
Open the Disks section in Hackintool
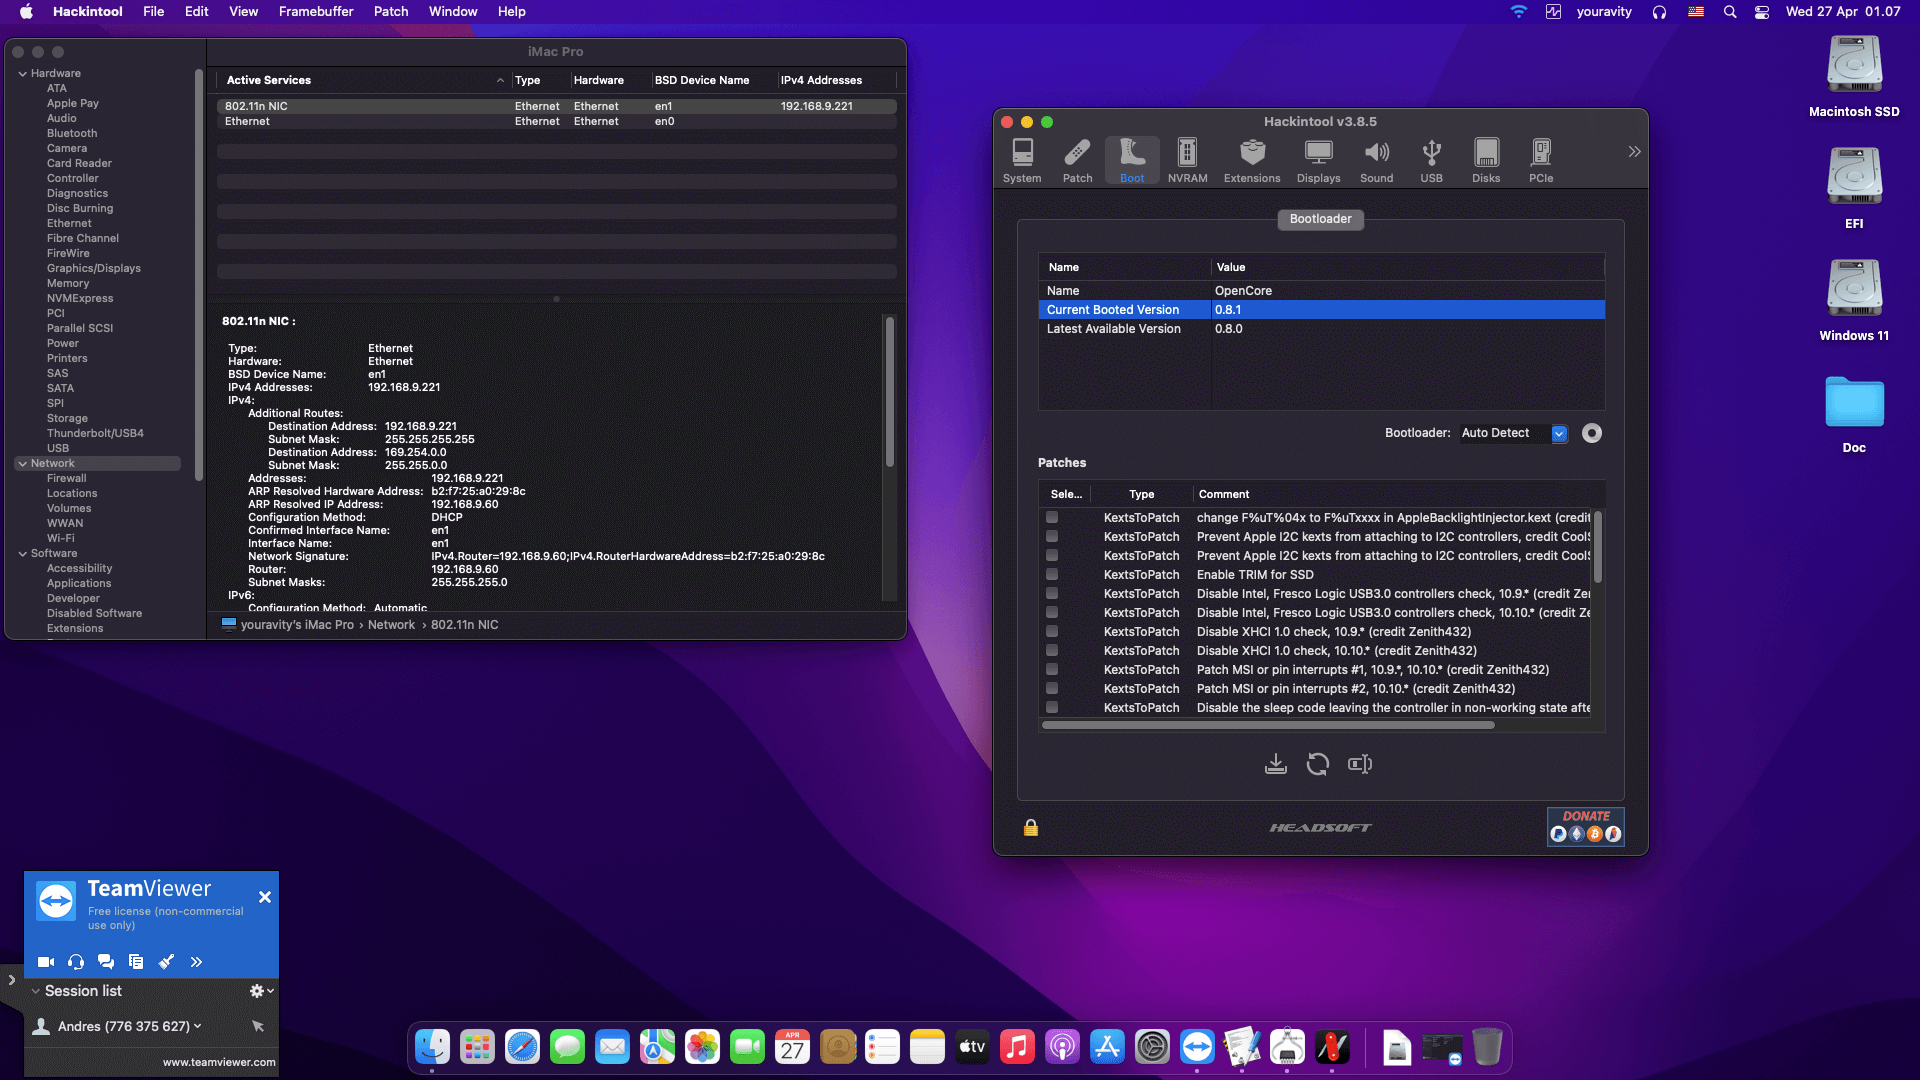click(1486, 160)
